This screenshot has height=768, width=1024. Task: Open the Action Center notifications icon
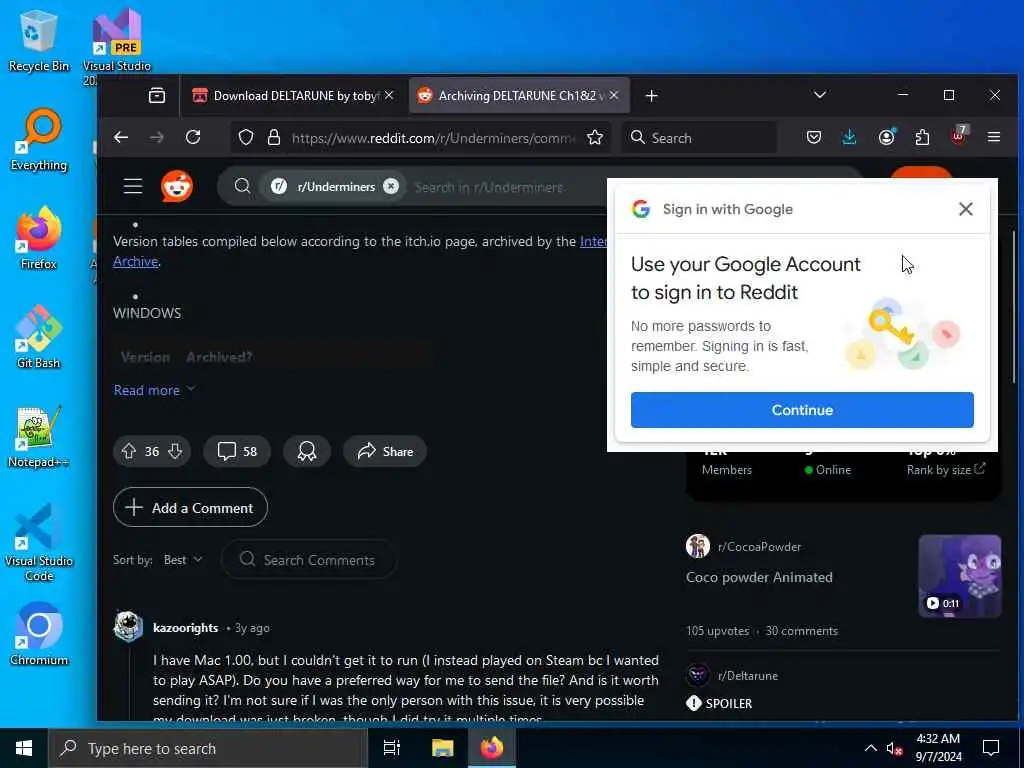[x=991, y=748]
